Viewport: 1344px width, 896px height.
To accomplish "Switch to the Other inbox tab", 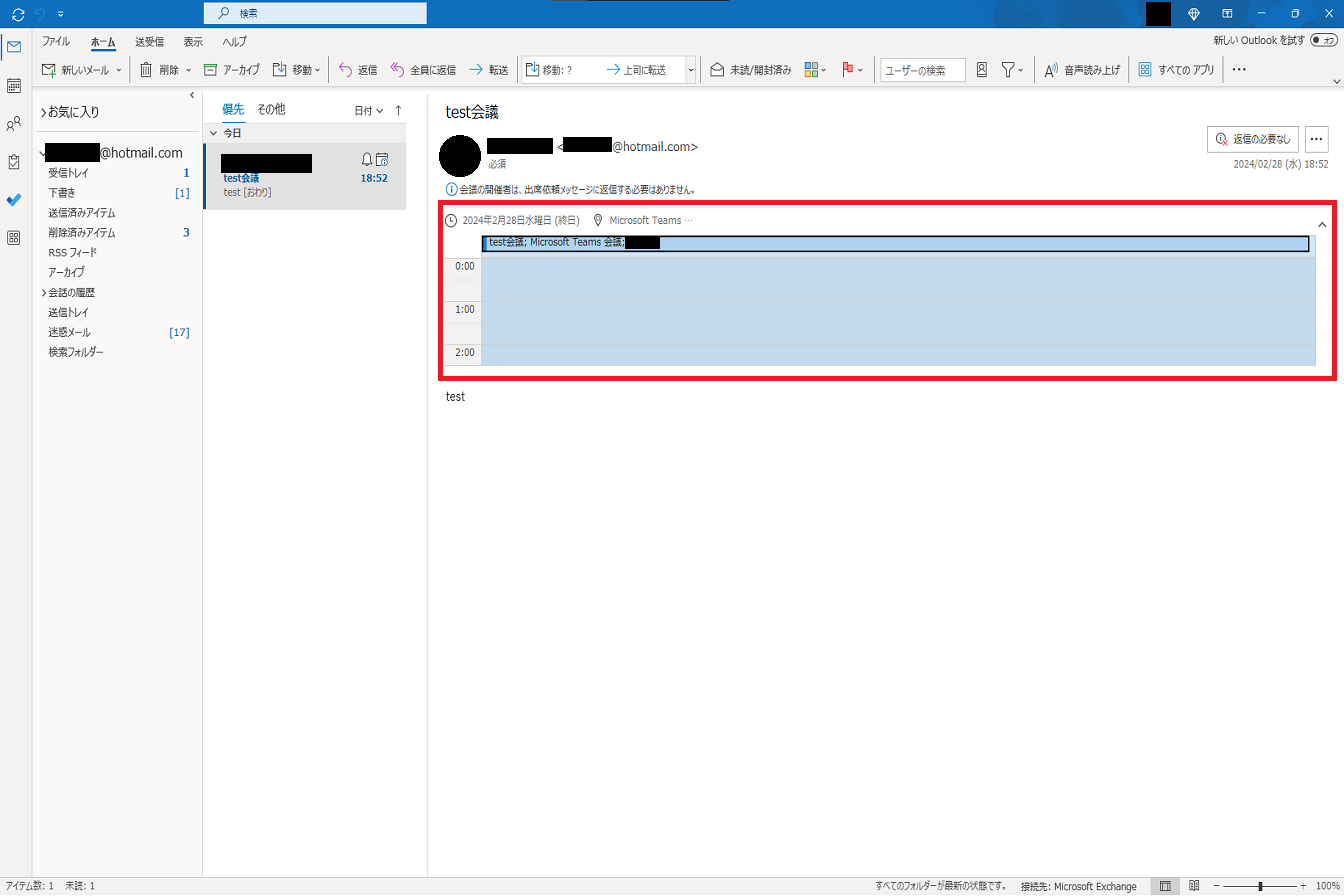I will coord(271,110).
